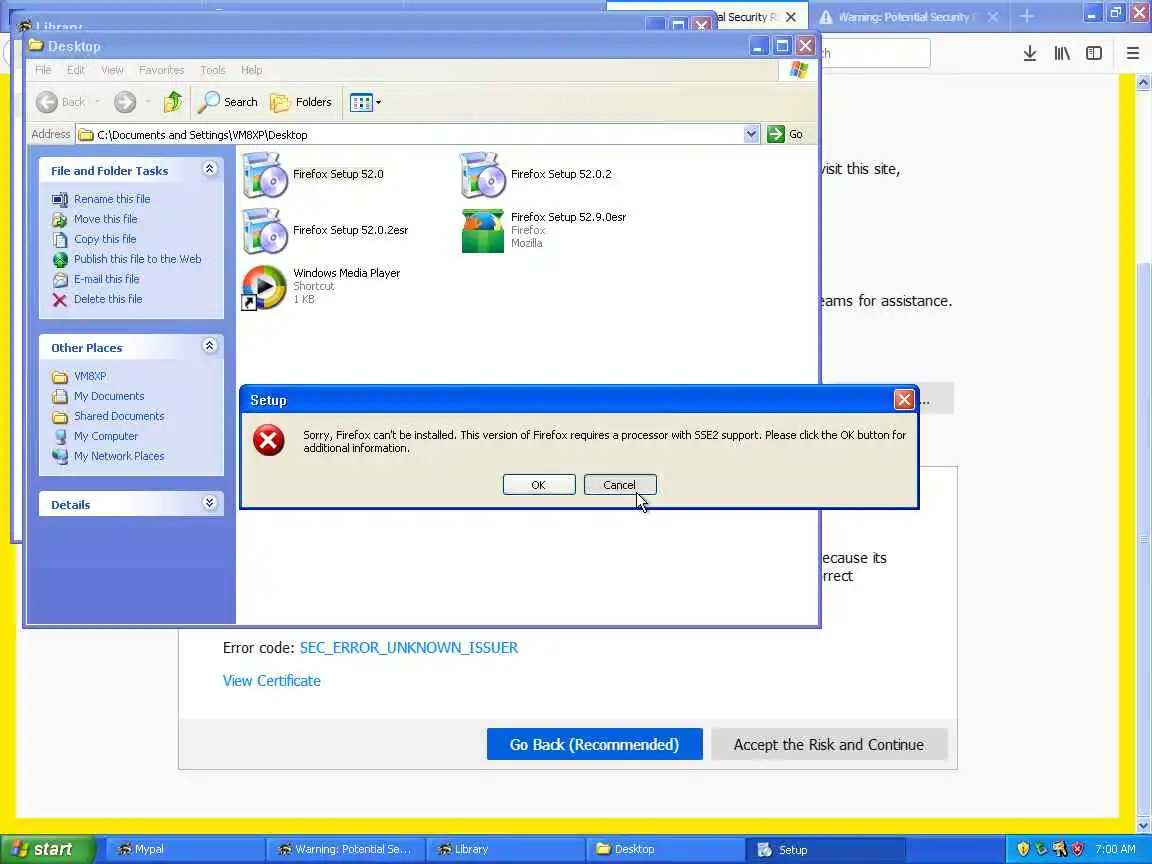The image size is (1152, 864).
Task: Open the Favorites menu
Action: [x=162, y=70]
